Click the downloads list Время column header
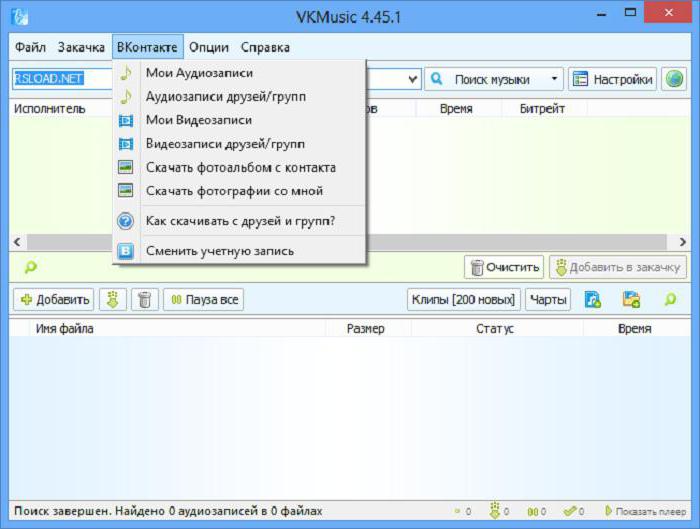Screen dimensions: 700x529 point(634,329)
